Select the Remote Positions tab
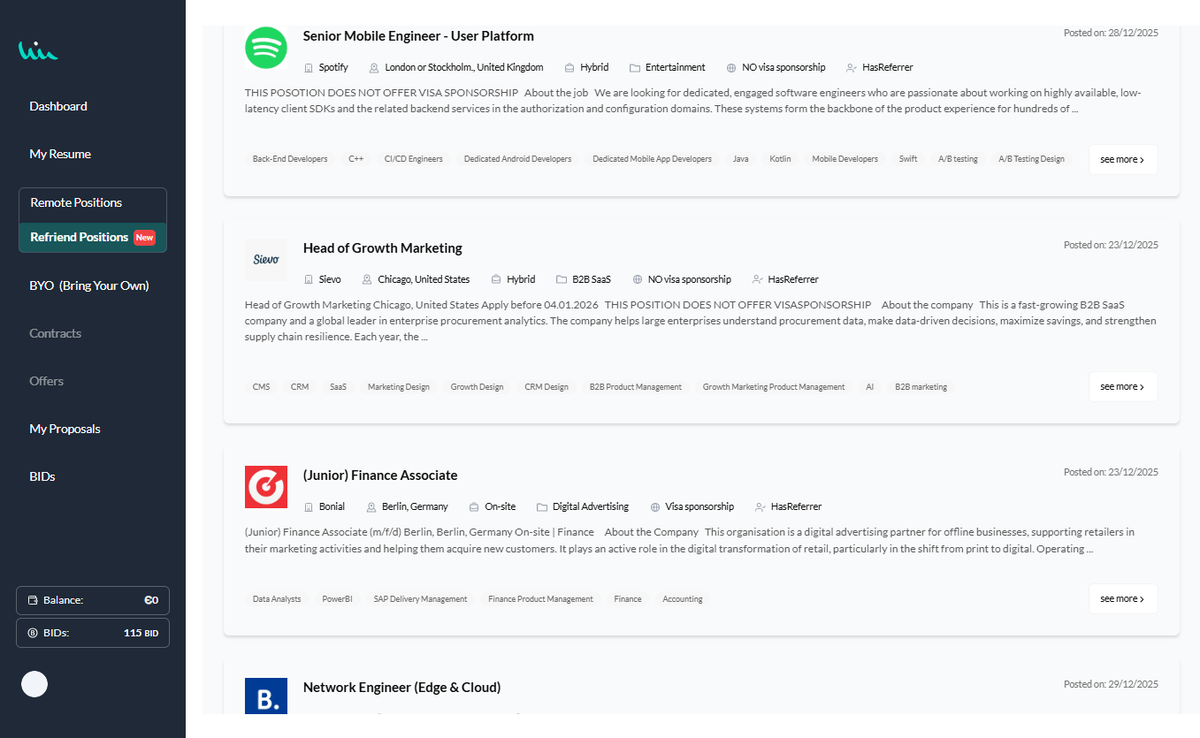The image size is (1200, 738). [x=92, y=203]
